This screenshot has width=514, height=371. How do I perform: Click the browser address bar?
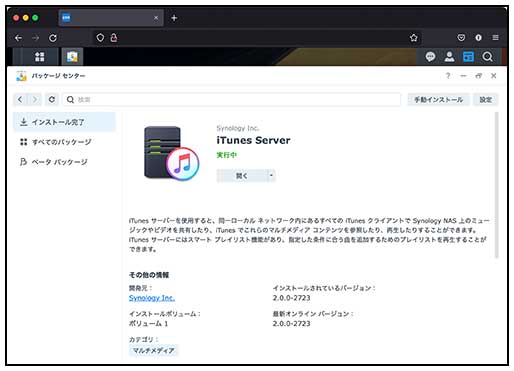point(257,38)
